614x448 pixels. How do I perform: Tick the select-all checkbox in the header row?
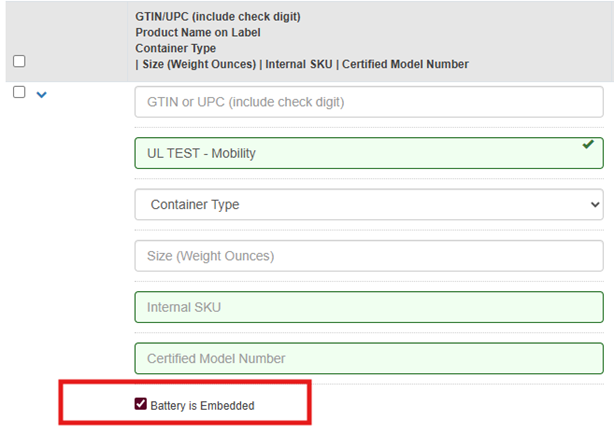19,62
